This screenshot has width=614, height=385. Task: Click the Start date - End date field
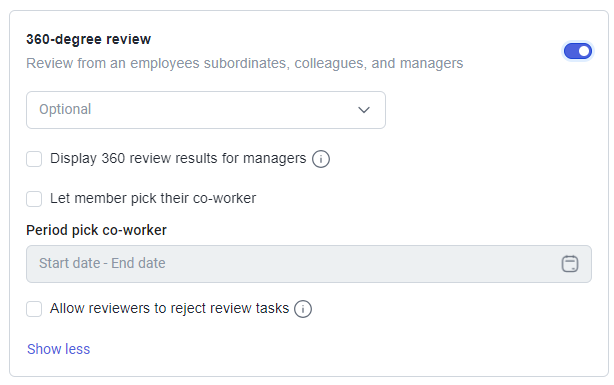pyautogui.click(x=309, y=264)
